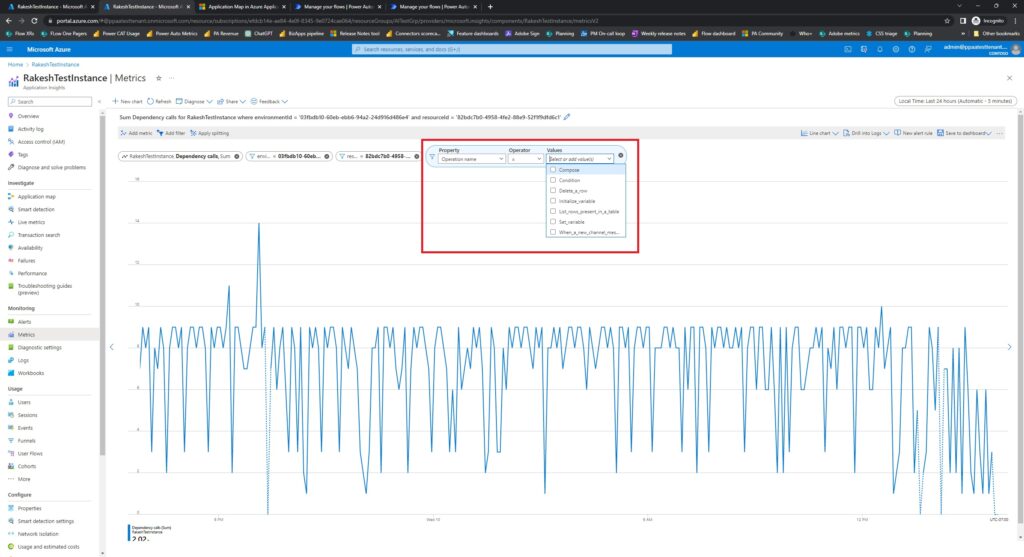Open Transaction search from the sidebar
The height and width of the screenshot is (557, 1024).
[x=38, y=235]
